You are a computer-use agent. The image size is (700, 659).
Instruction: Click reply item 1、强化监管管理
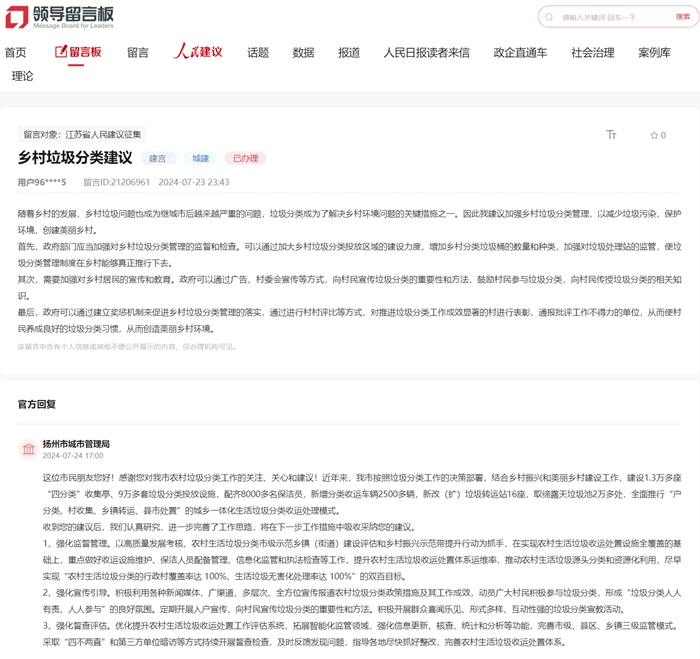point(362,560)
